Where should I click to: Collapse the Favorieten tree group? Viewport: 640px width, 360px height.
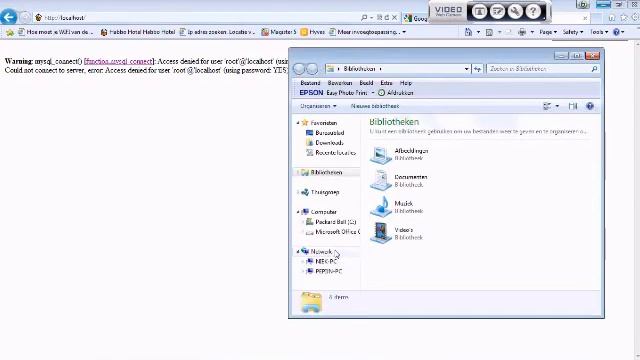(x=298, y=123)
